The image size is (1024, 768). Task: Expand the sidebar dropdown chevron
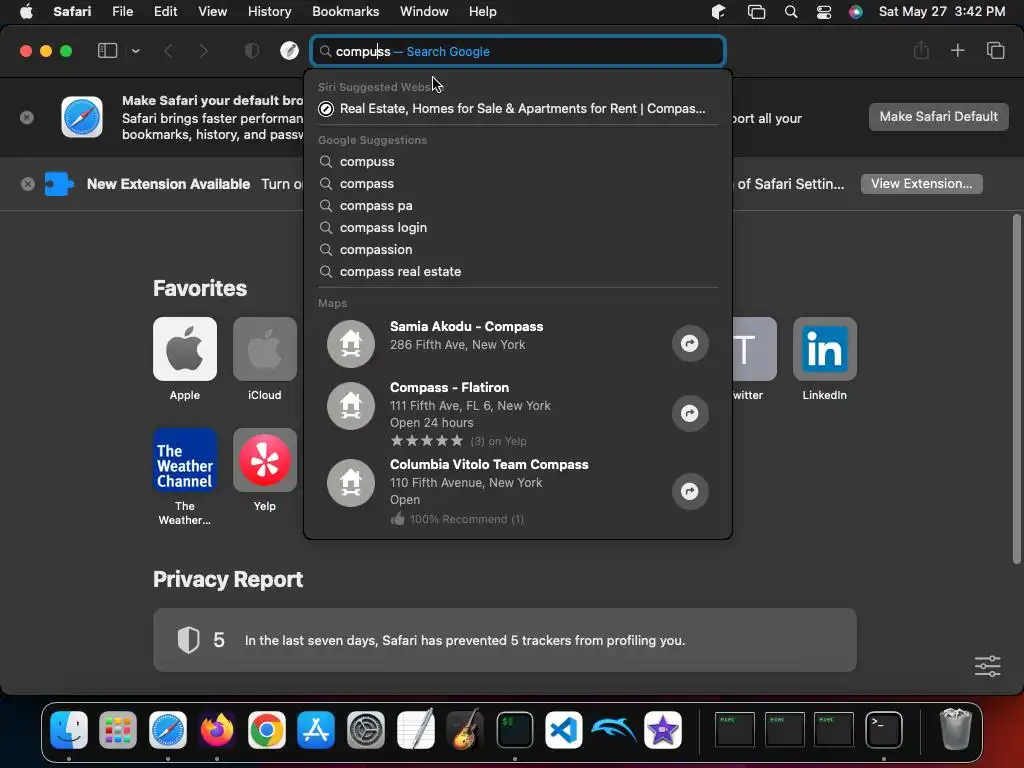click(136, 51)
